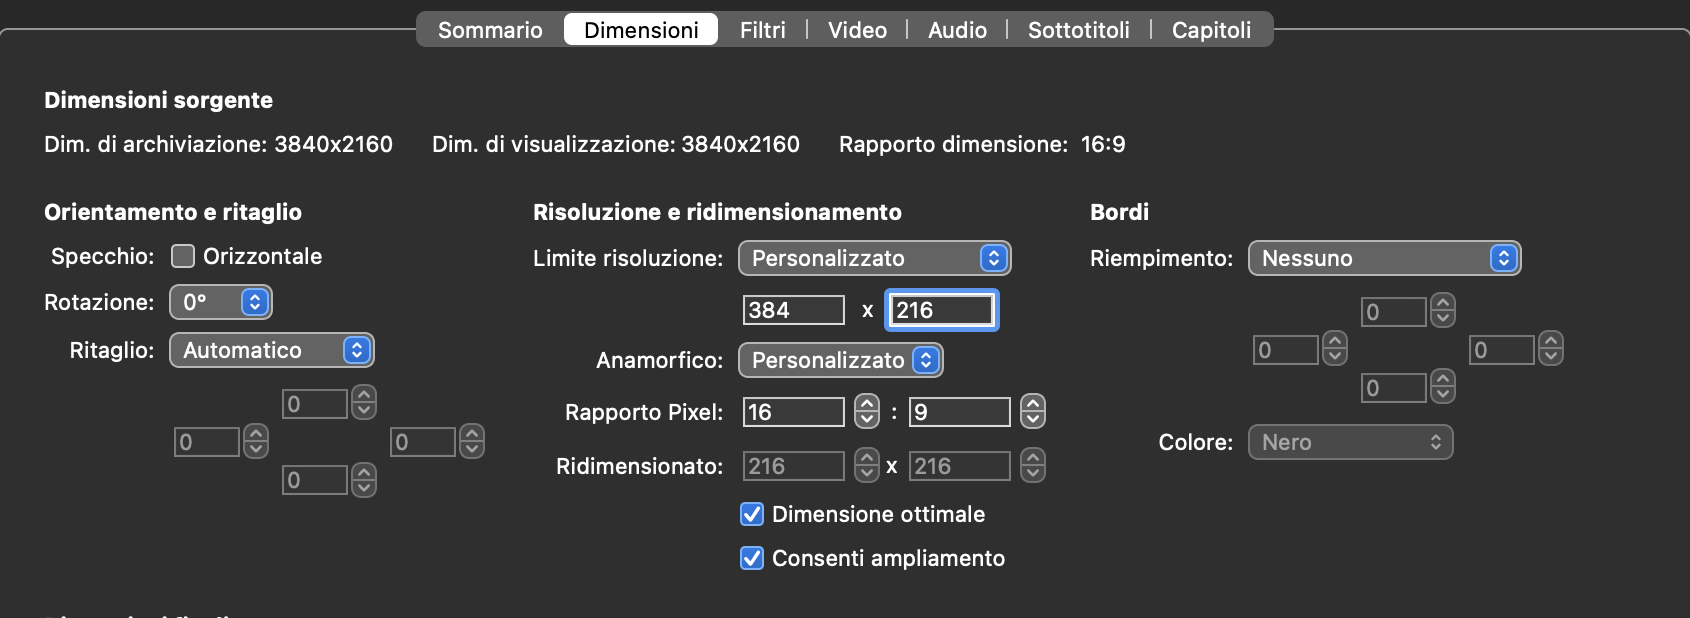Click the top crop value field under Ritaglio
The width and height of the screenshot is (1690, 618).
point(315,404)
